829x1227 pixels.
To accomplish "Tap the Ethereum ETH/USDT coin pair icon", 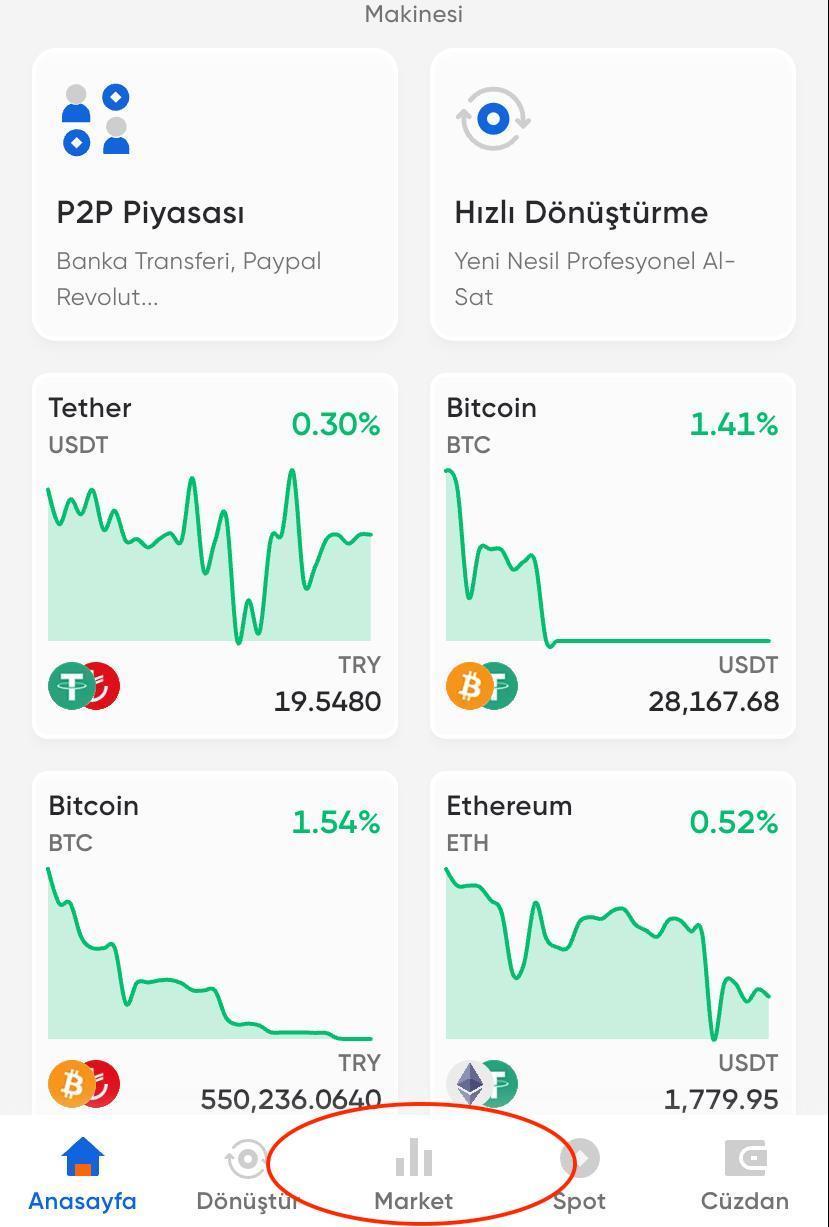I will pos(482,1083).
